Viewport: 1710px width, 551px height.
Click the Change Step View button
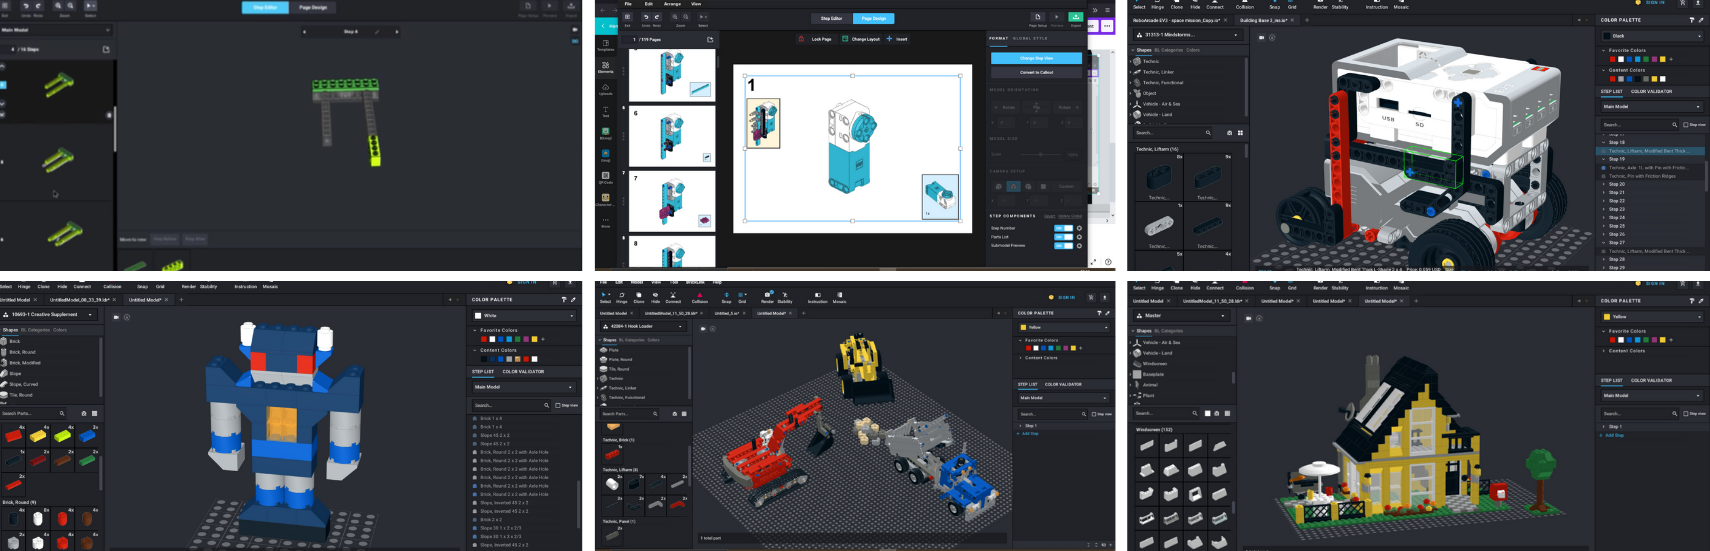pyautogui.click(x=1036, y=58)
